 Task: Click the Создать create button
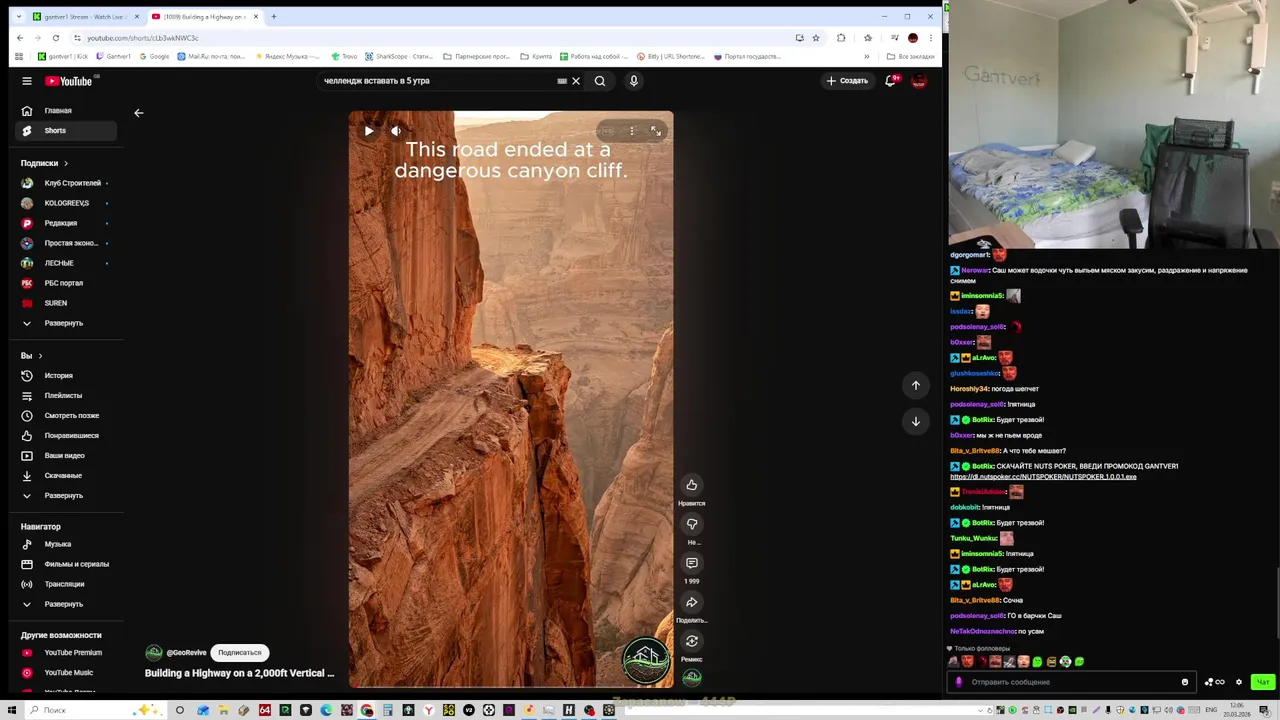(x=847, y=81)
